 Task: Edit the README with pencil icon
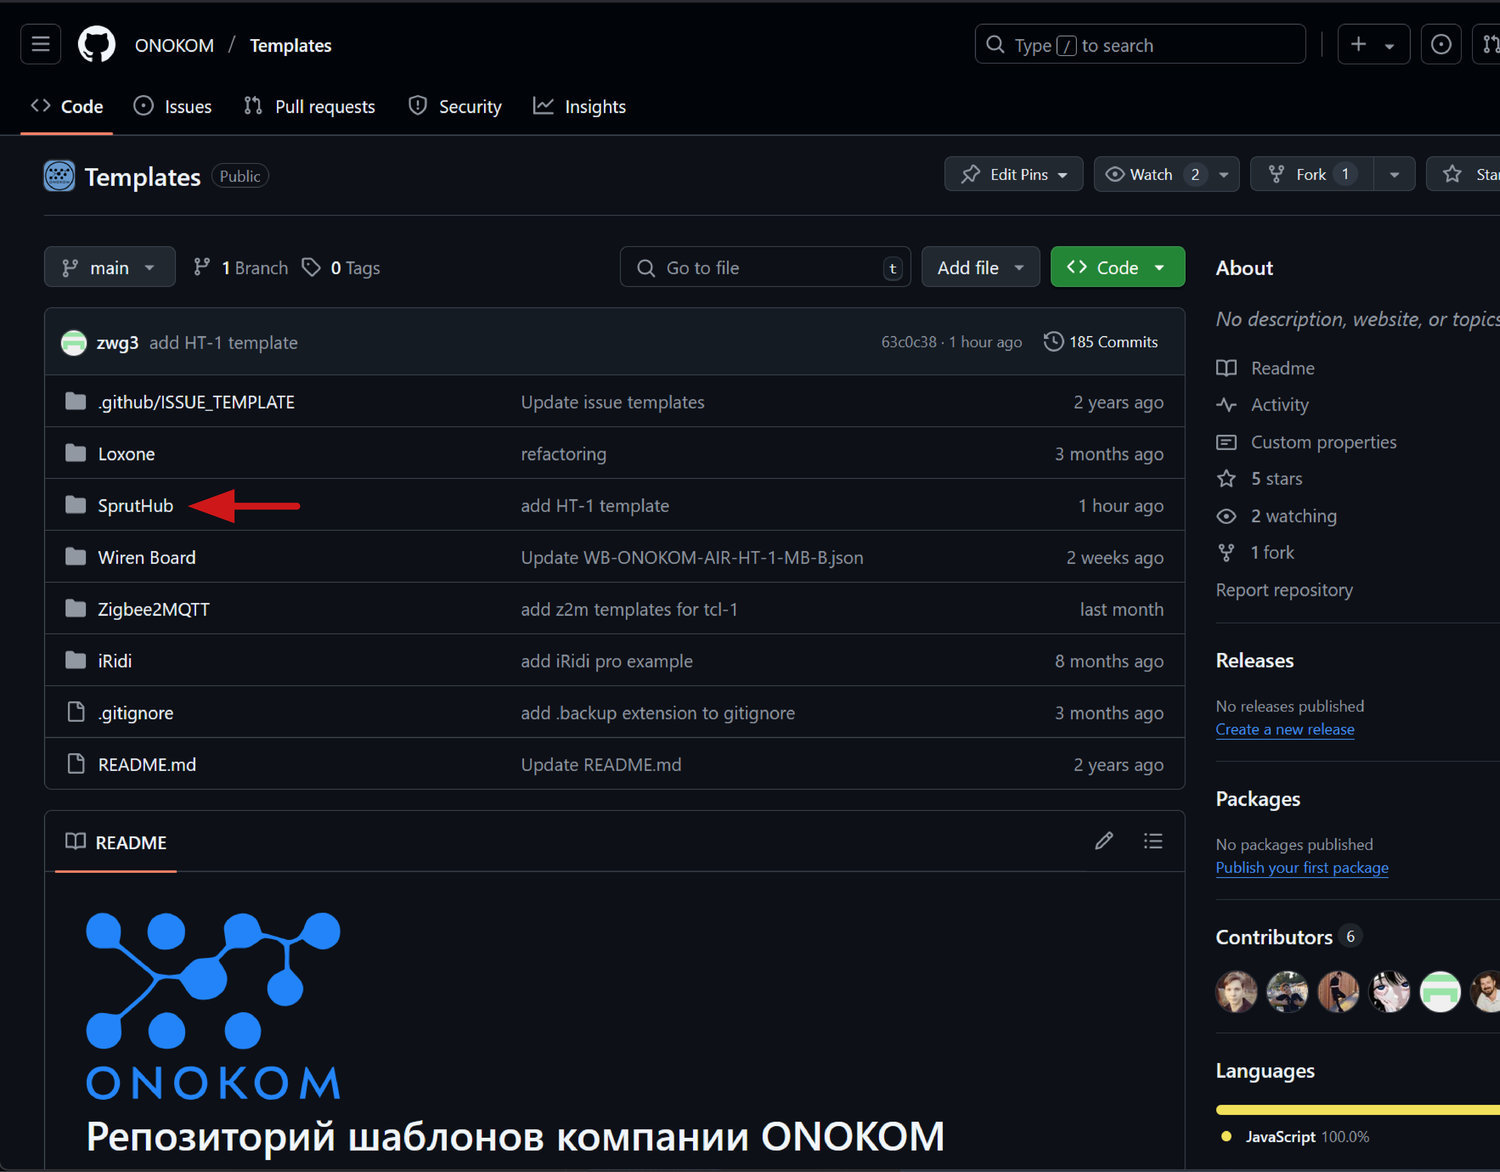[1104, 841]
